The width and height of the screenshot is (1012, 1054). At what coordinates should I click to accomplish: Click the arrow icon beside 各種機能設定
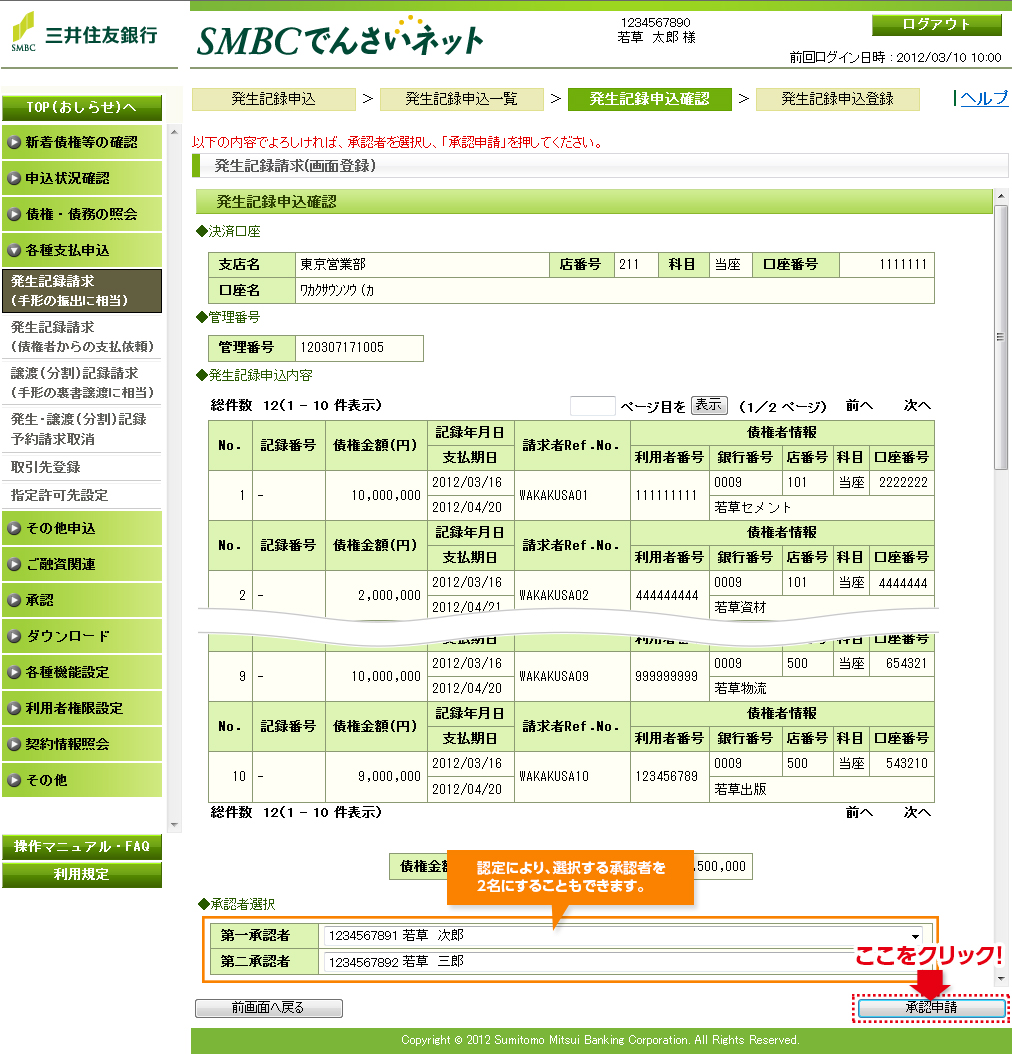click(x=14, y=672)
